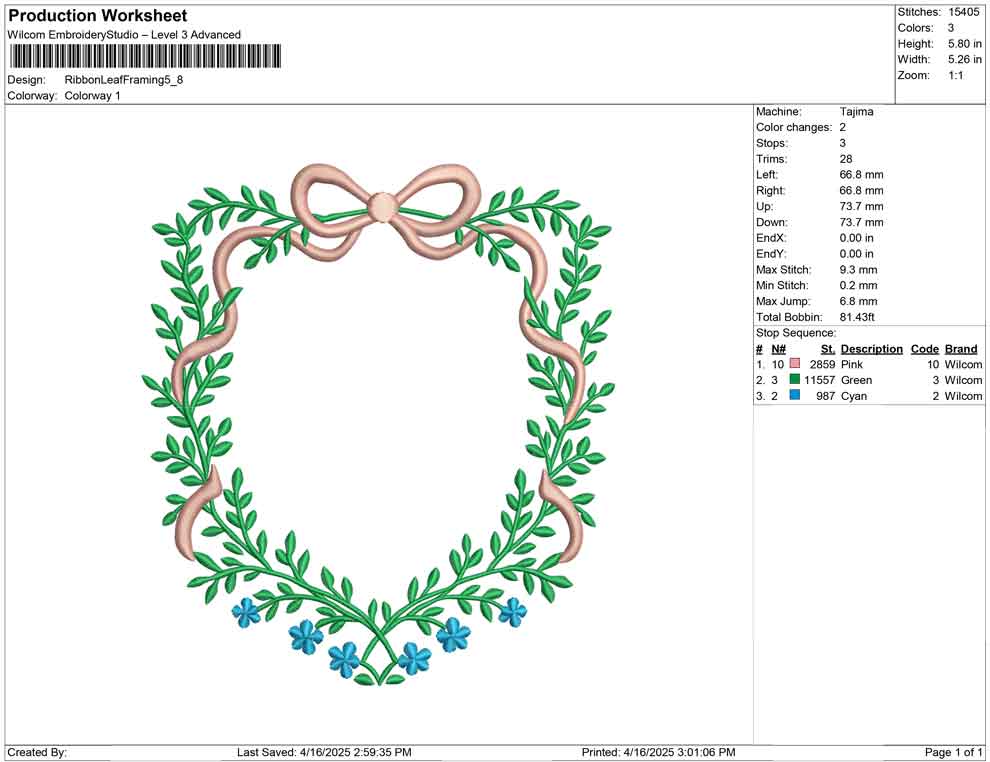
Task: Click the 'N#' column header
Action: pyautogui.click(x=778, y=349)
